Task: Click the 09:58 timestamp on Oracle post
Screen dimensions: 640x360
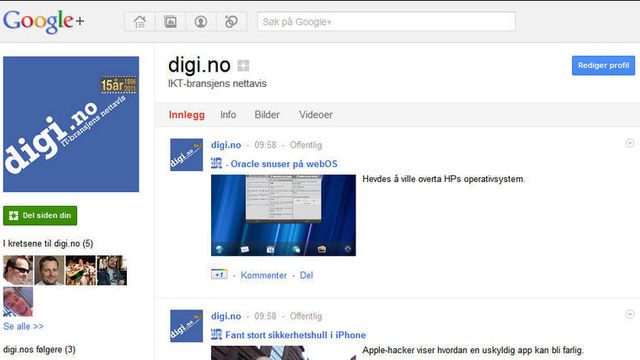Action: coord(265,145)
